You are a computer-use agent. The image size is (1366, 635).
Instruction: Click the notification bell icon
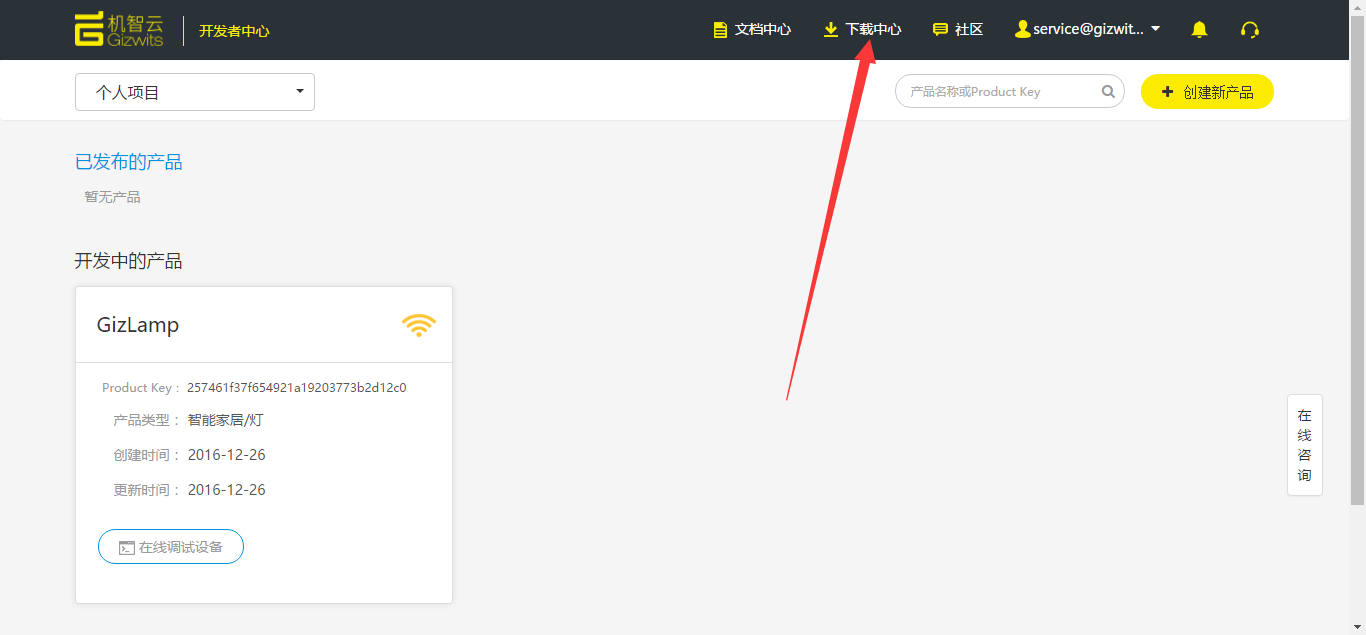point(1199,30)
